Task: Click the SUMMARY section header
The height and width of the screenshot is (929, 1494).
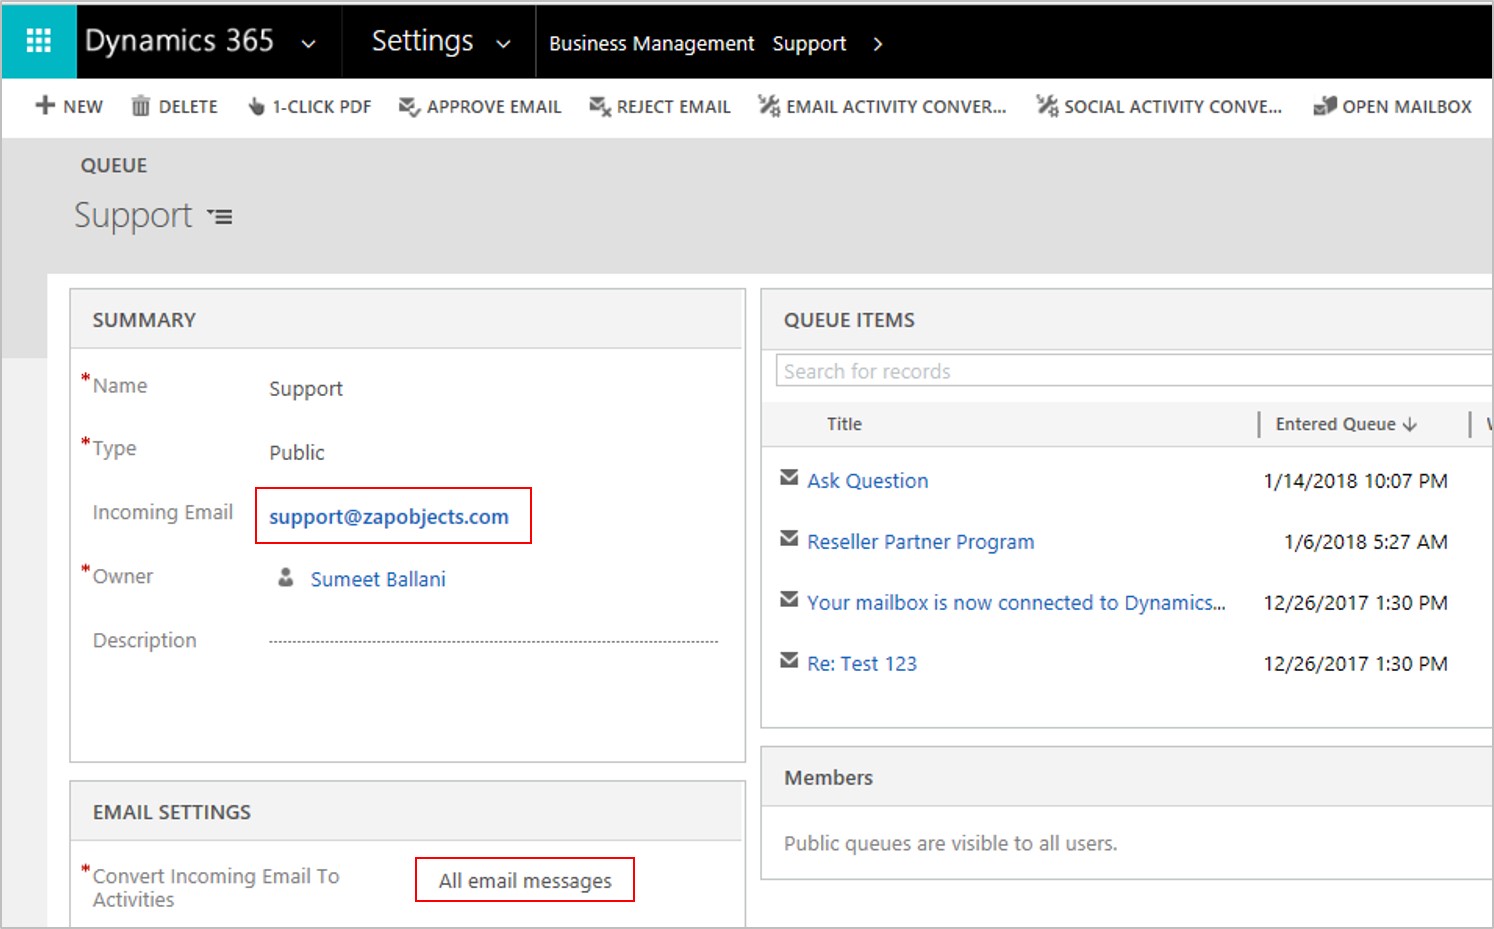Action: tap(144, 320)
